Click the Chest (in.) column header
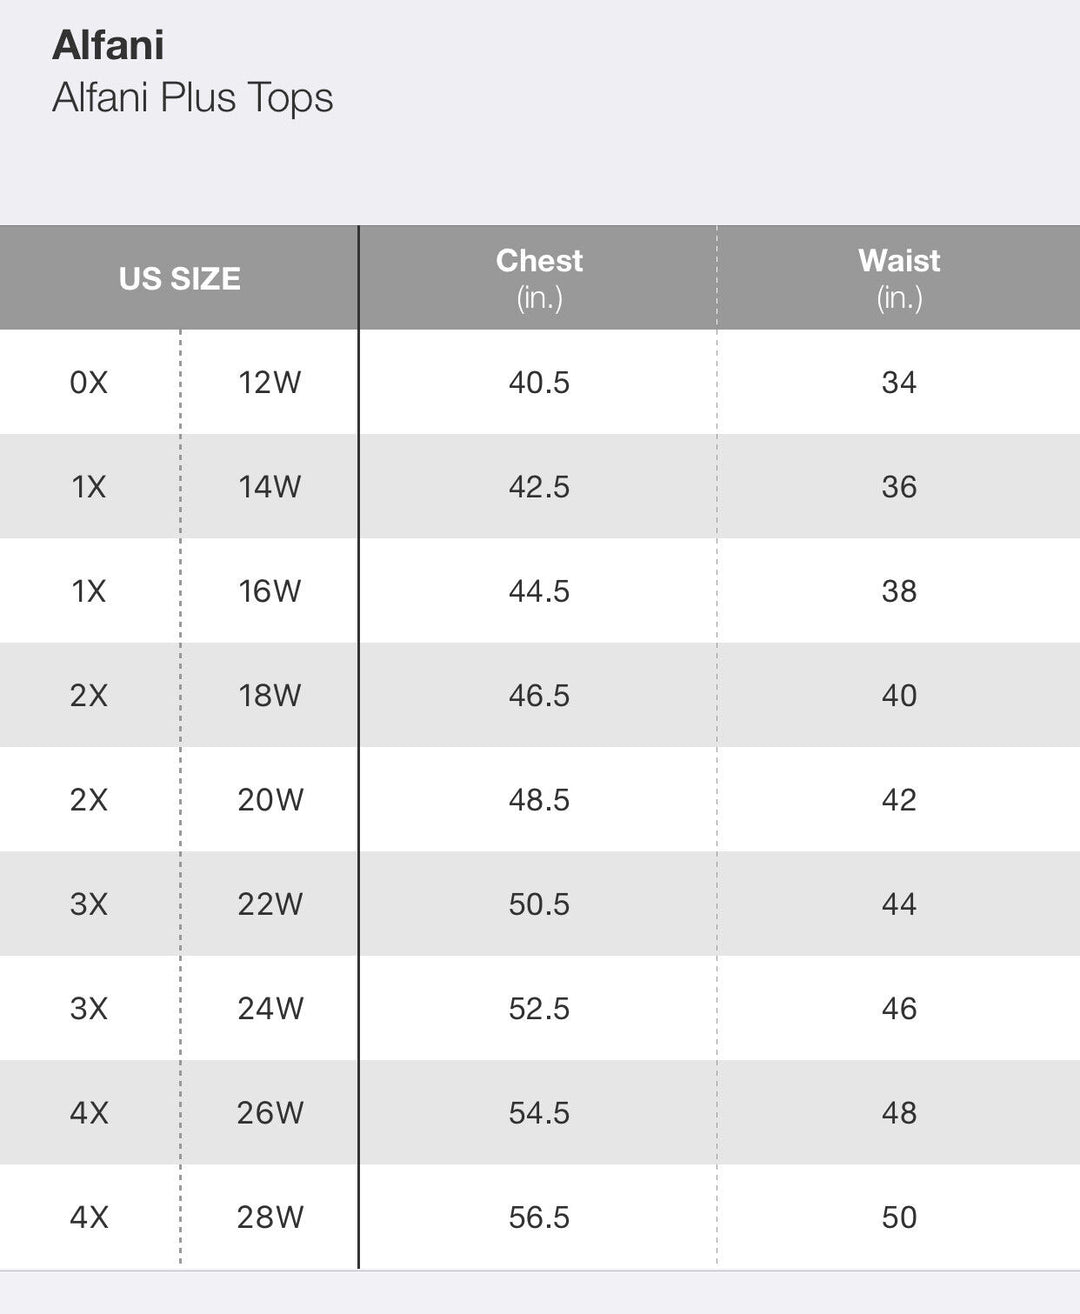Viewport: 1080px width, 1314px height. click(539, 277)
